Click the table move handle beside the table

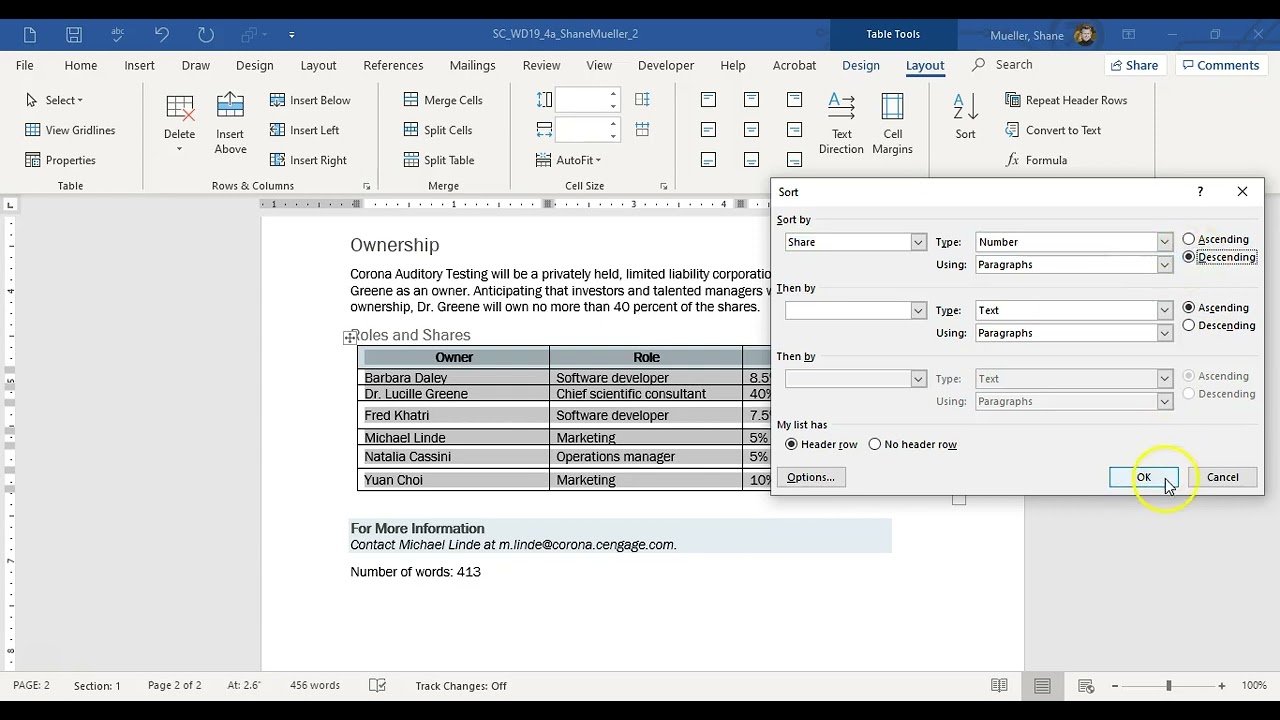[x=350, y=338]
